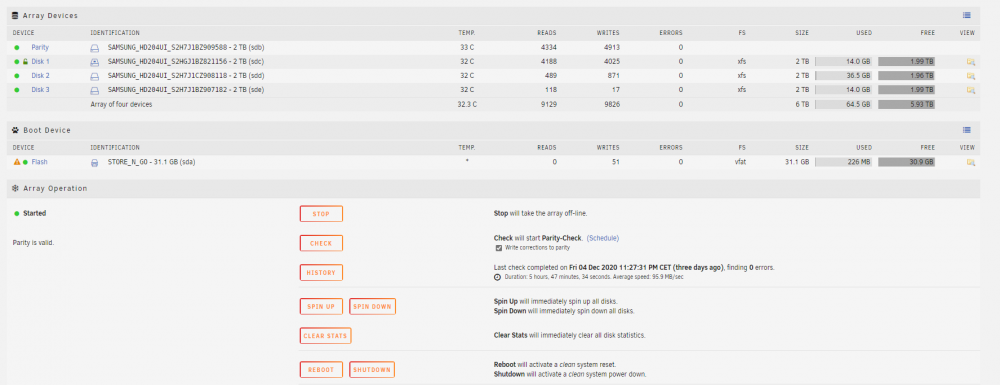Toggle Write corrections to parity checkbox
Viewport: 1000px width, 385px height.
[x=499, y=247]
